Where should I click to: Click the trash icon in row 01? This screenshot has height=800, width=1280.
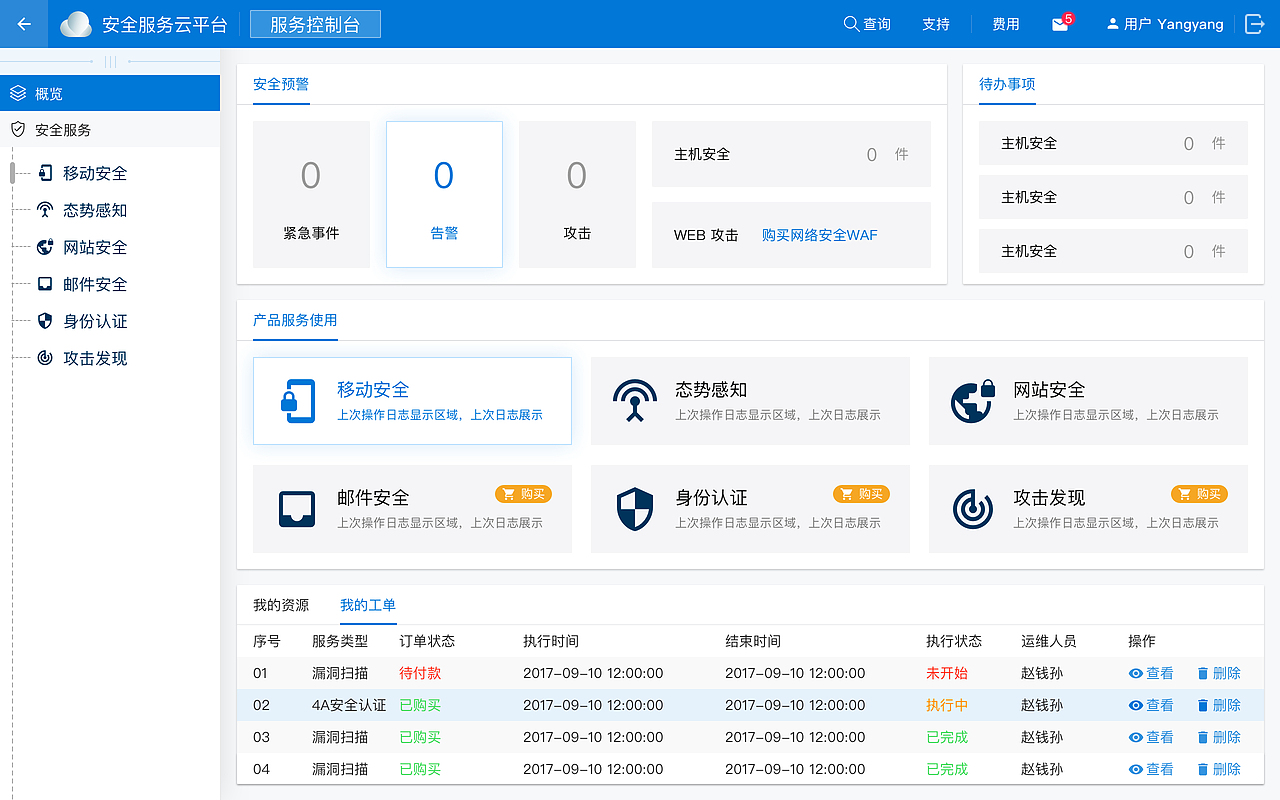(1202, 673)
